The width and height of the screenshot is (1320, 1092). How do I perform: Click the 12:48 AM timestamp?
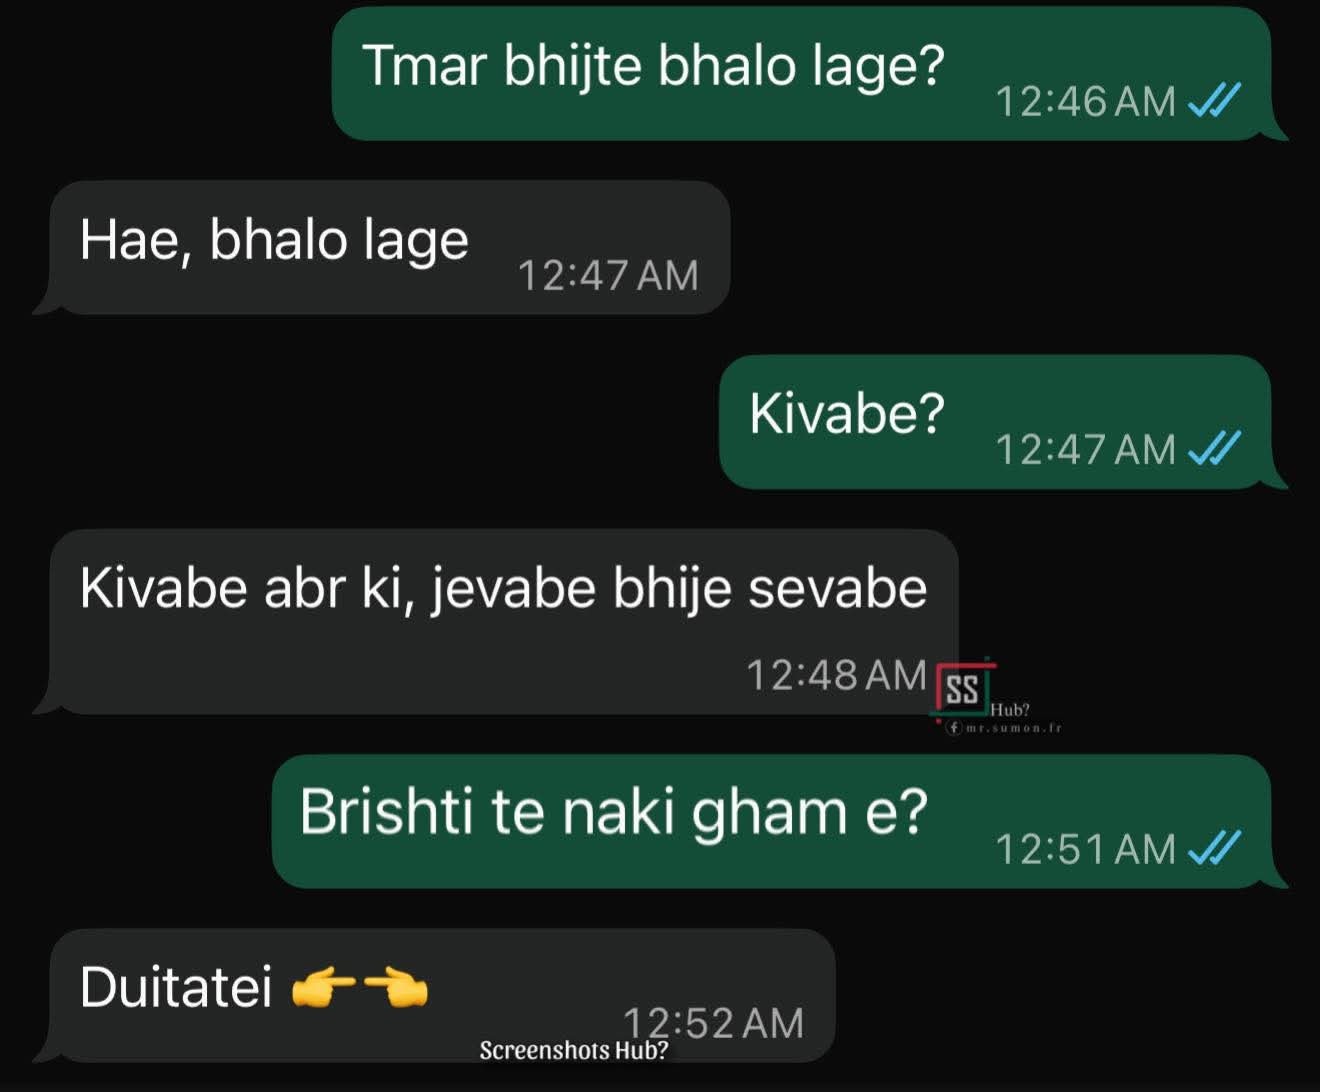(x=836, y=675)
